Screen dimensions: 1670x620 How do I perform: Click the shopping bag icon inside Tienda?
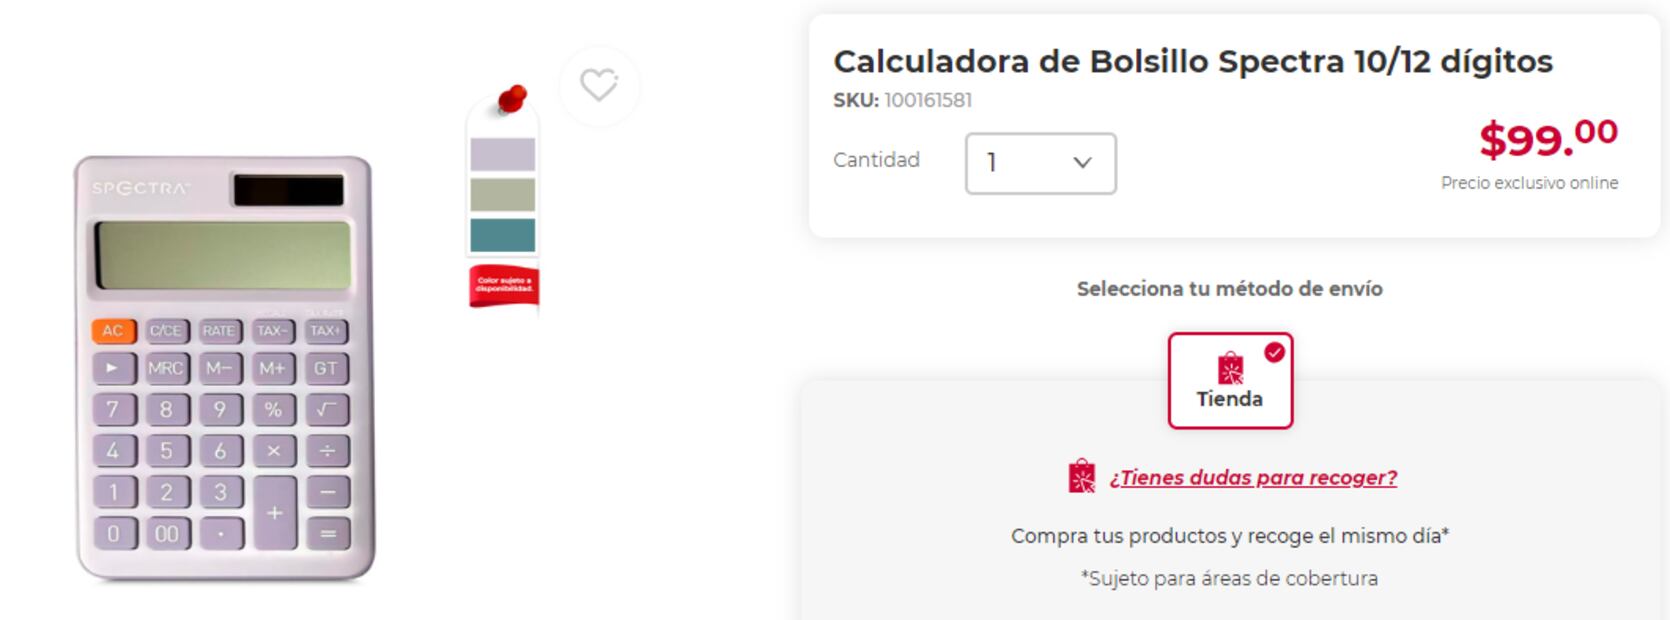click(x=1230, y=368)
